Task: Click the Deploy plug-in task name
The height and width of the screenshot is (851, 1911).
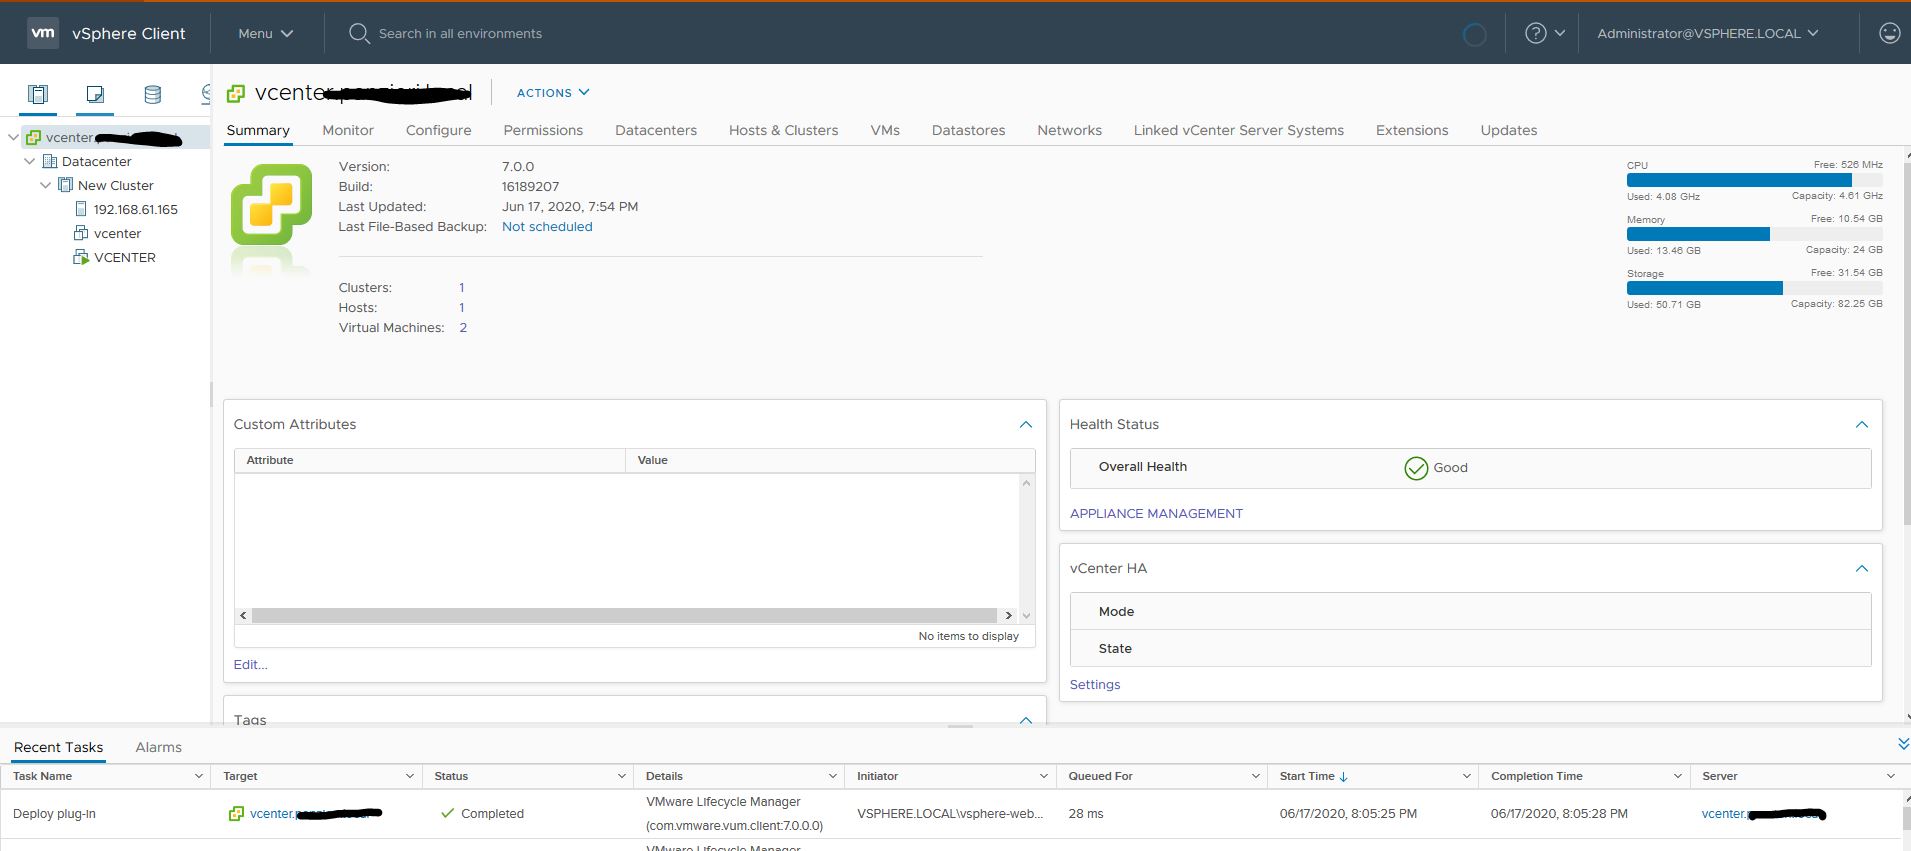Action: click(x=54, y=814)
